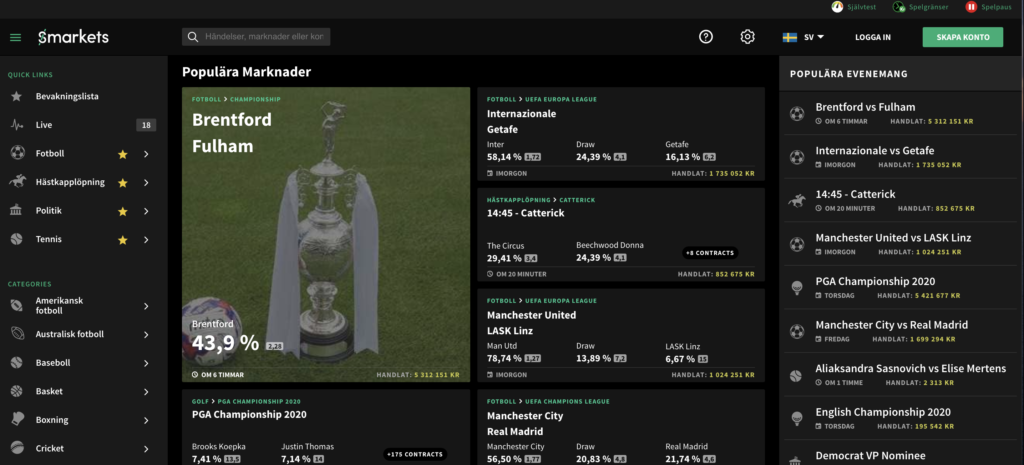Open the help question mark icon
Image resolution: width=1024 pixels, height=465 pixels.
click(x=706, y=37)
